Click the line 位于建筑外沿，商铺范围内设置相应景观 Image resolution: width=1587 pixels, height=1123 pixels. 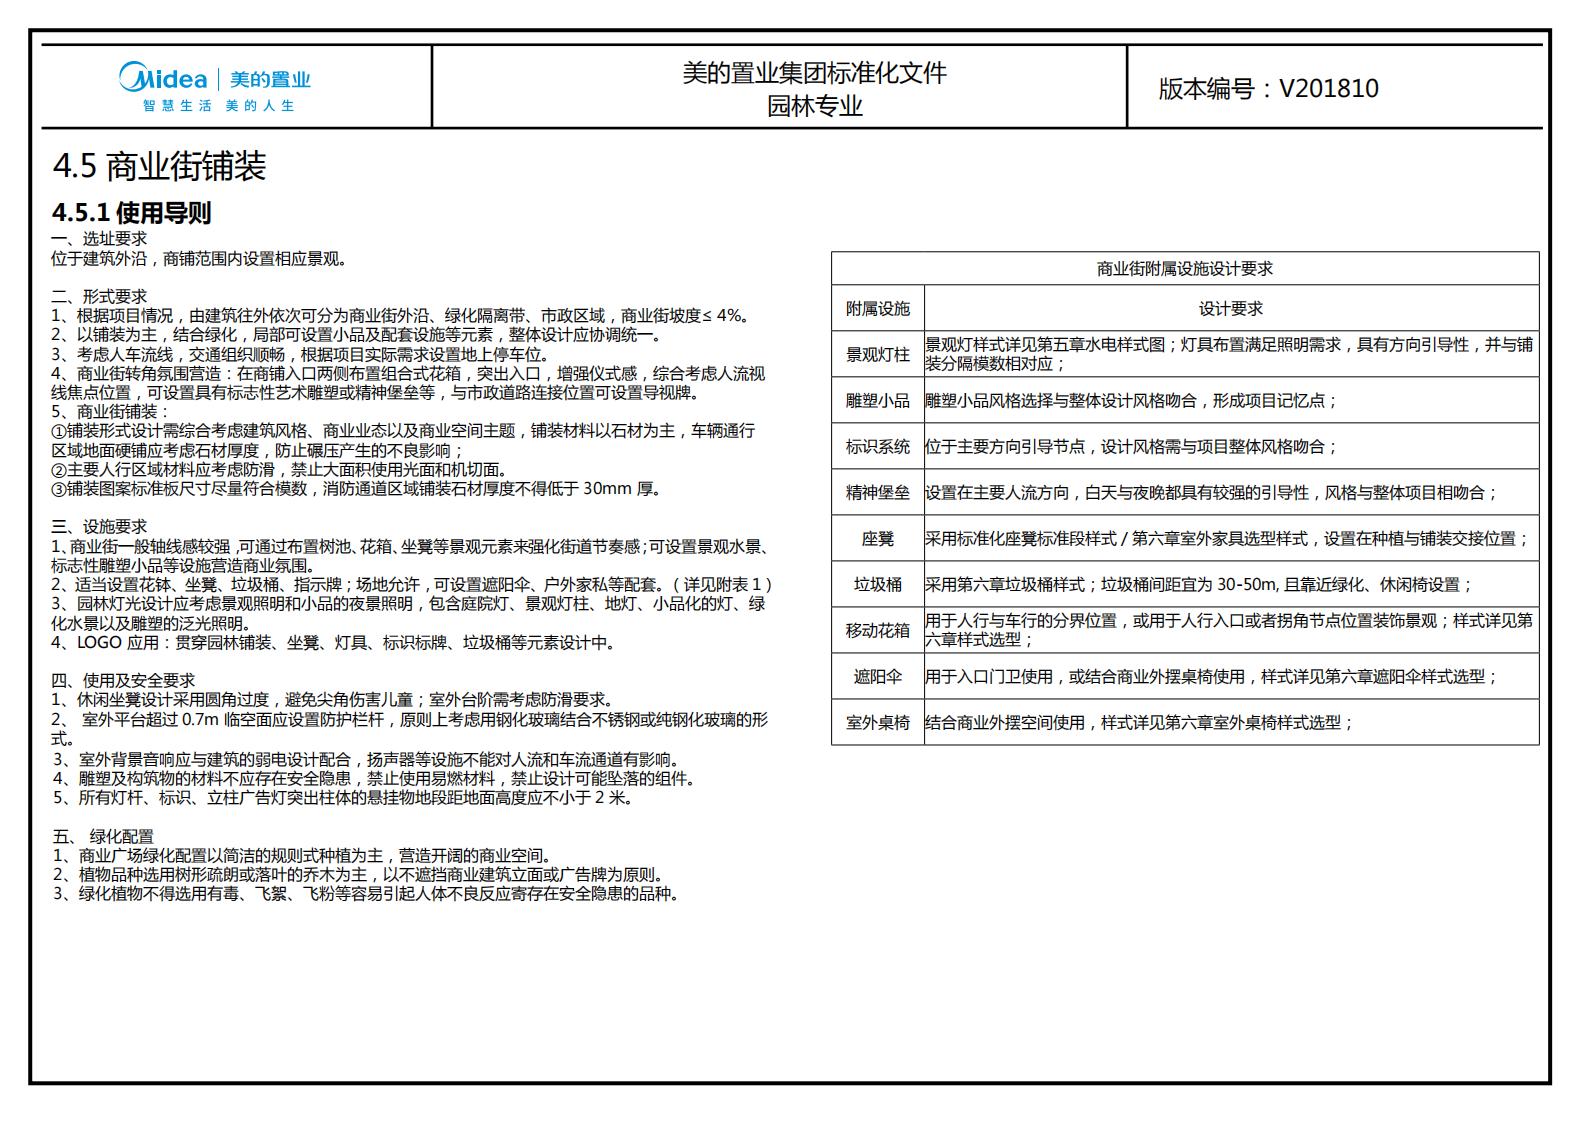point(200,259)
